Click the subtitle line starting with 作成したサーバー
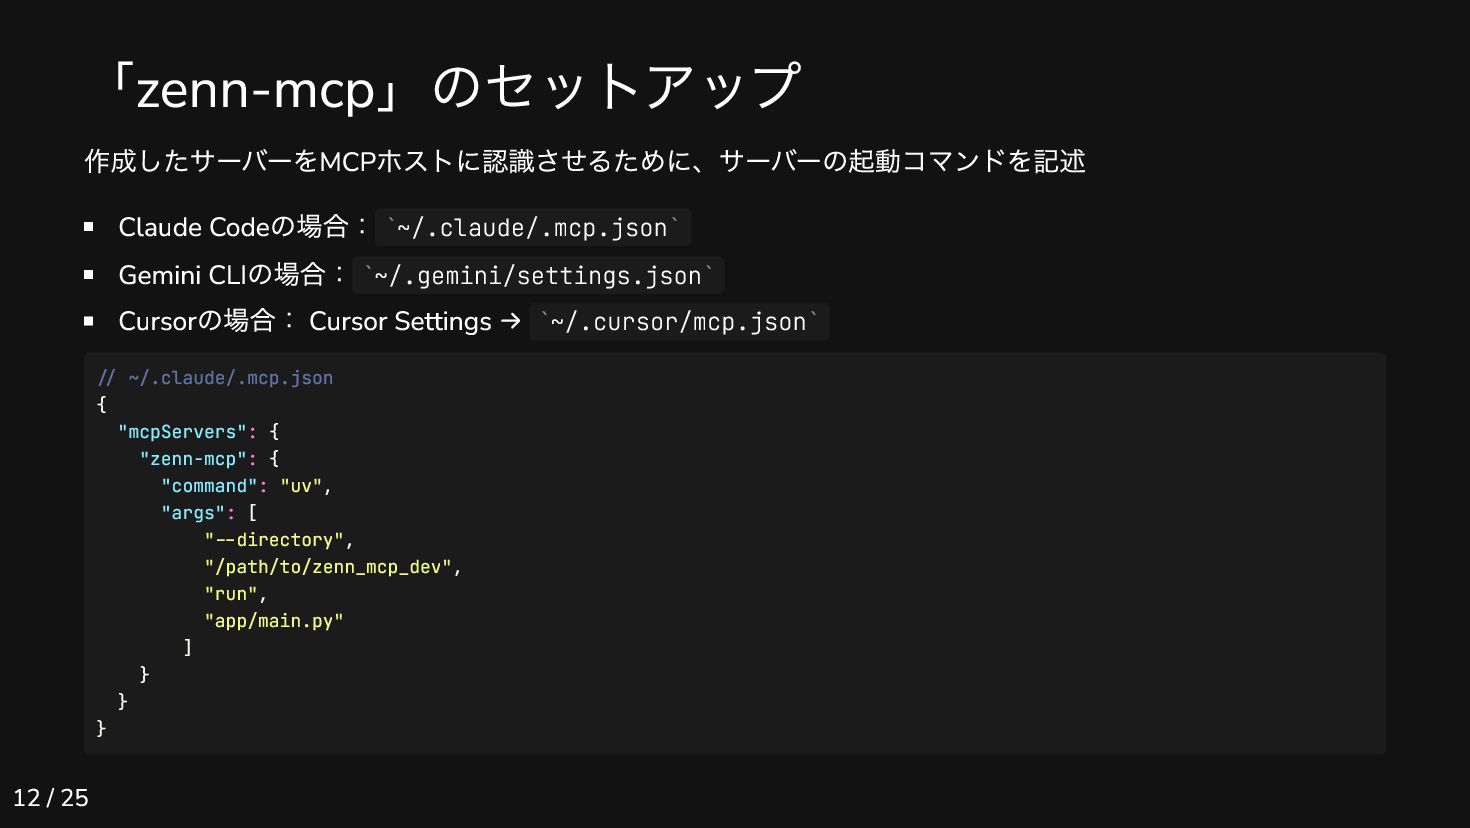This screenshot has height=828, width=1470. click(585, 161)
